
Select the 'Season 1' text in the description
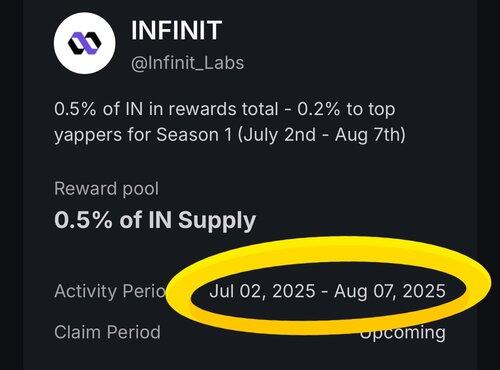click(x=194, y=135)
